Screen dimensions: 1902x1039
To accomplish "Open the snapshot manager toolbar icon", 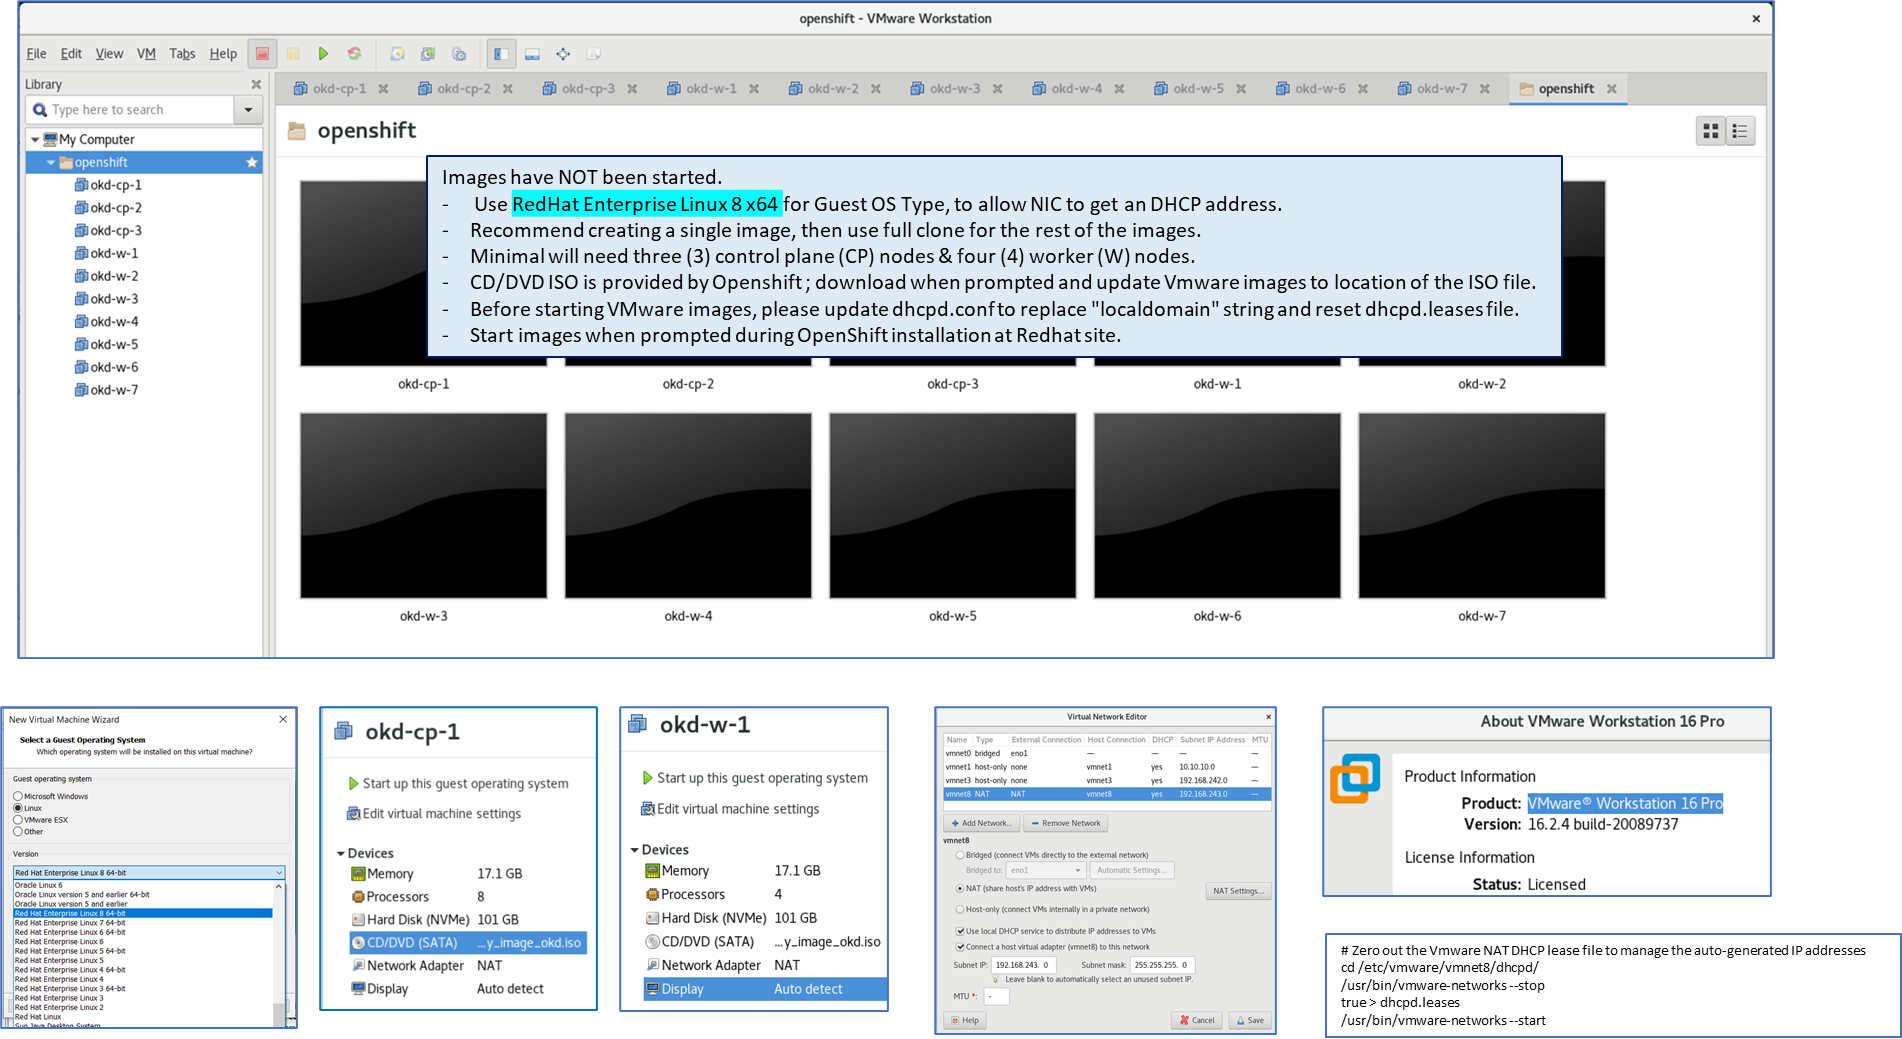I will click(x=459, y=54).
